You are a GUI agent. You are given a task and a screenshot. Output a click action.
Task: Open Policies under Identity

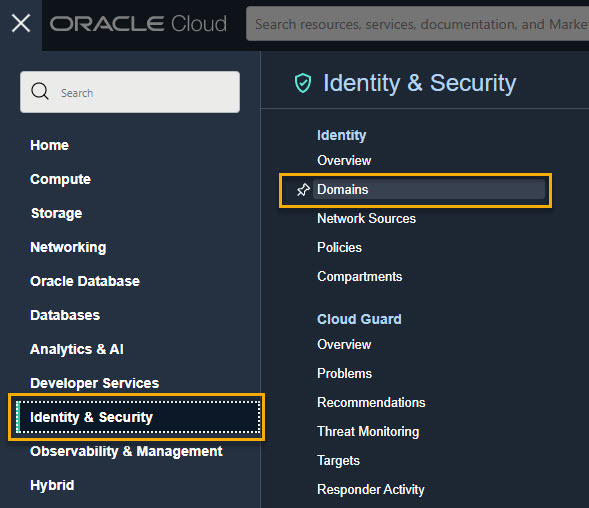[340, 248]
